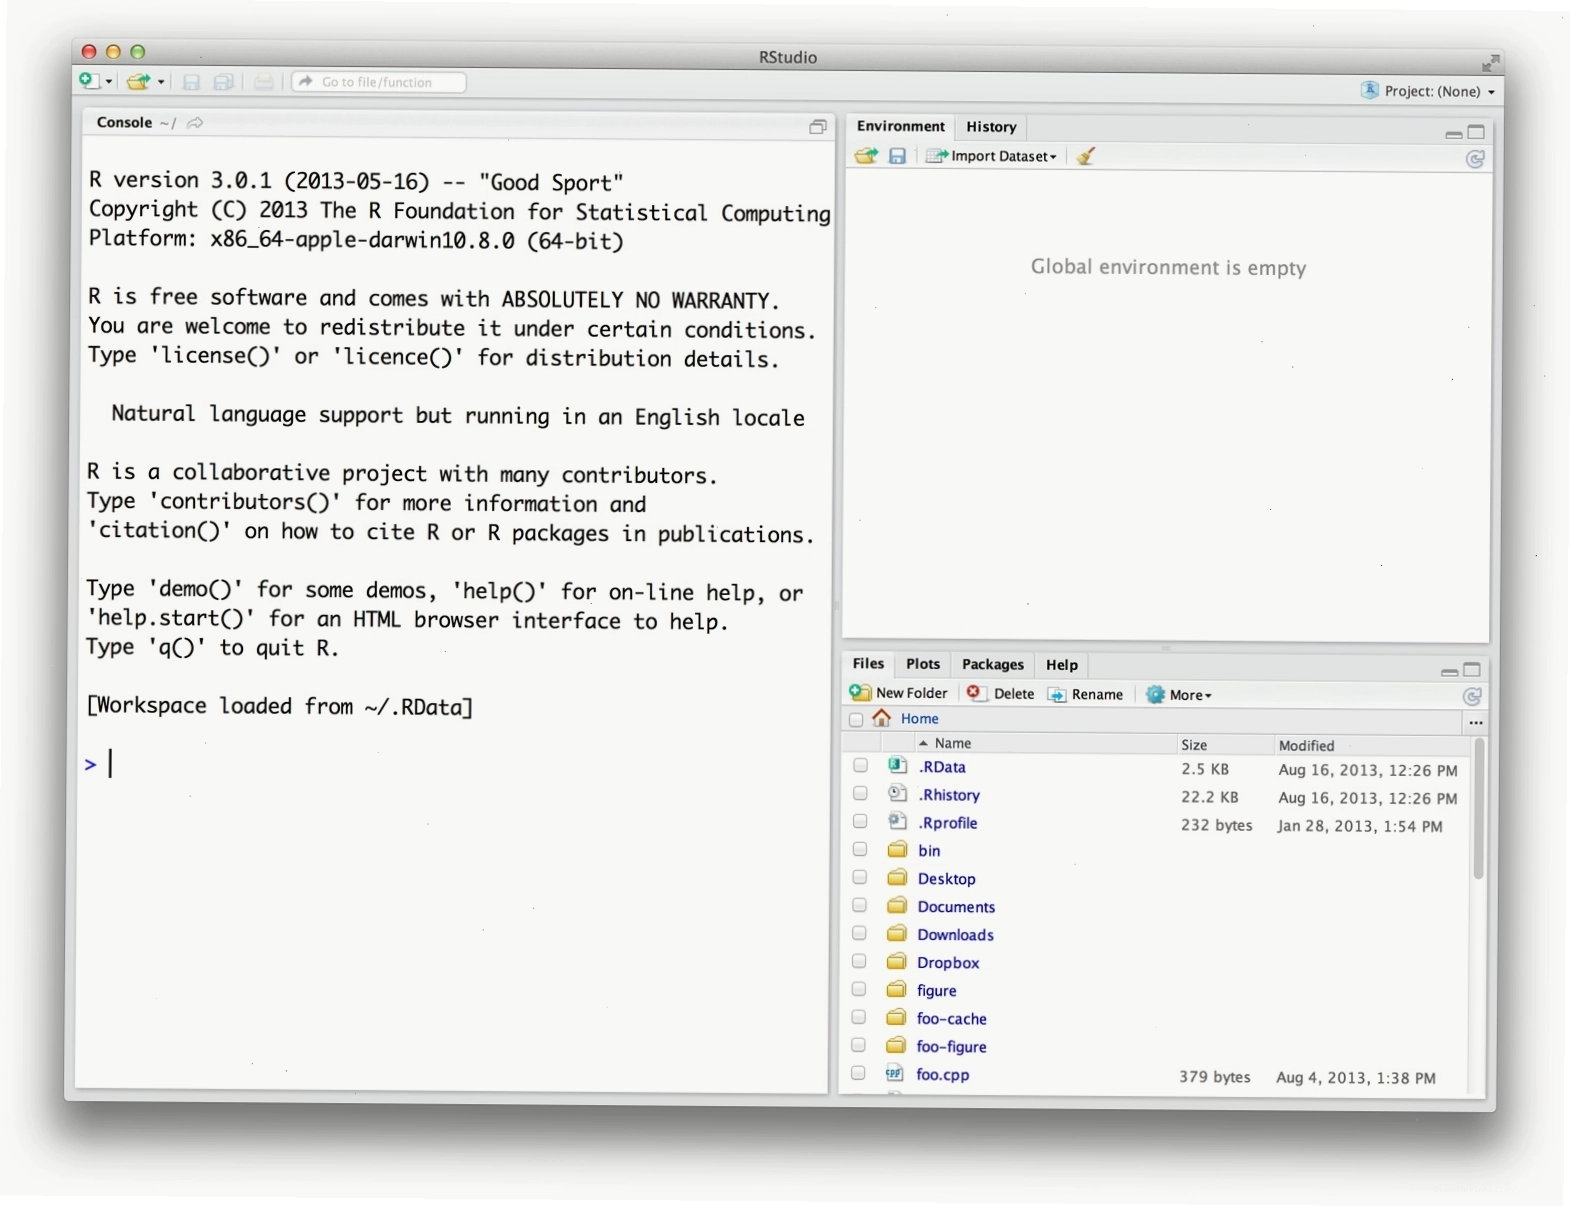Open the New File dropdown arrow
Viewport: 1570px width, 1206px height.
[108, 82]
